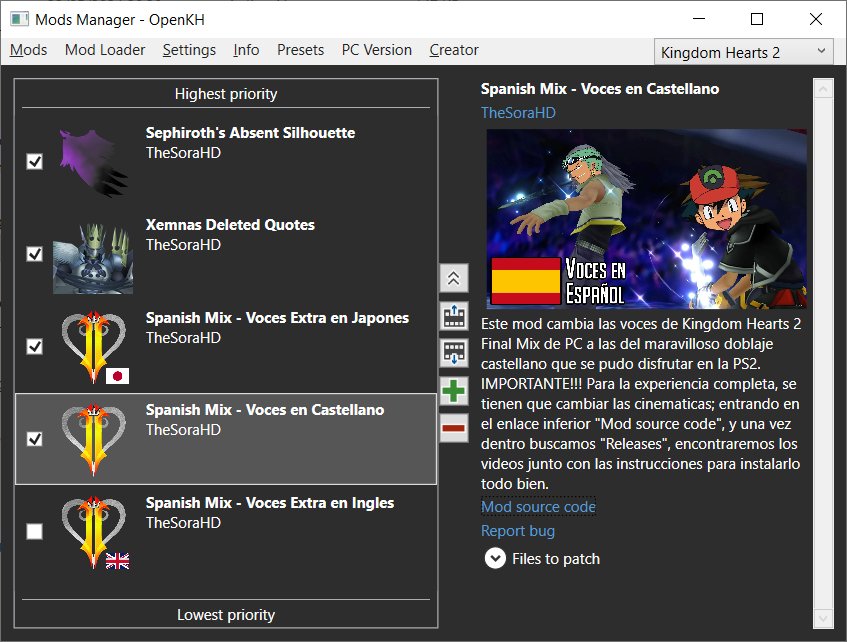
Task: Uncheck Spanish Mix - Voces en Castellano
Action: (x=35, y=438)
